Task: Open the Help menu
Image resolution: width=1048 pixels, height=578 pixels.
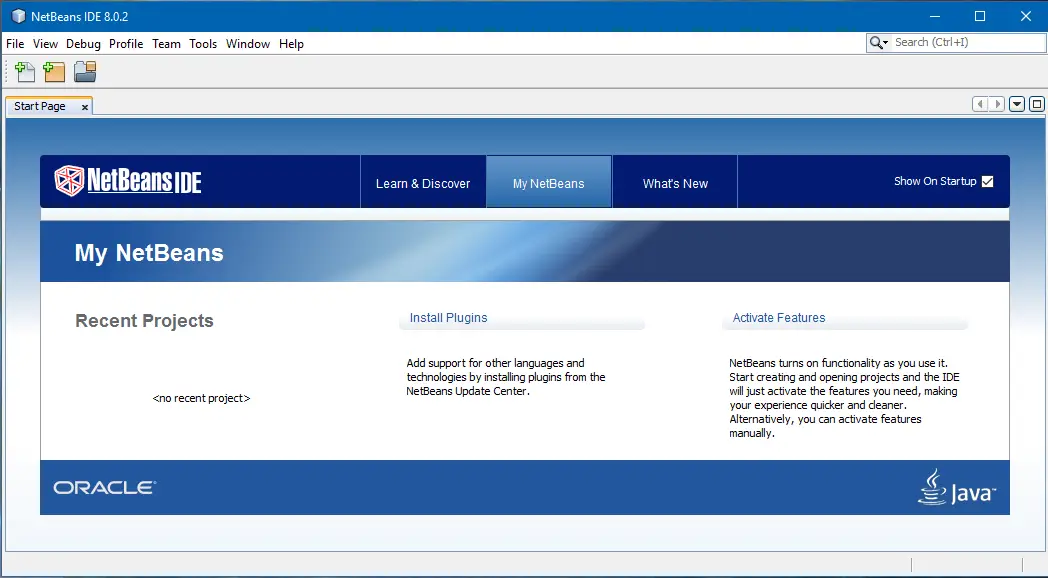Action: pos(291,44)
